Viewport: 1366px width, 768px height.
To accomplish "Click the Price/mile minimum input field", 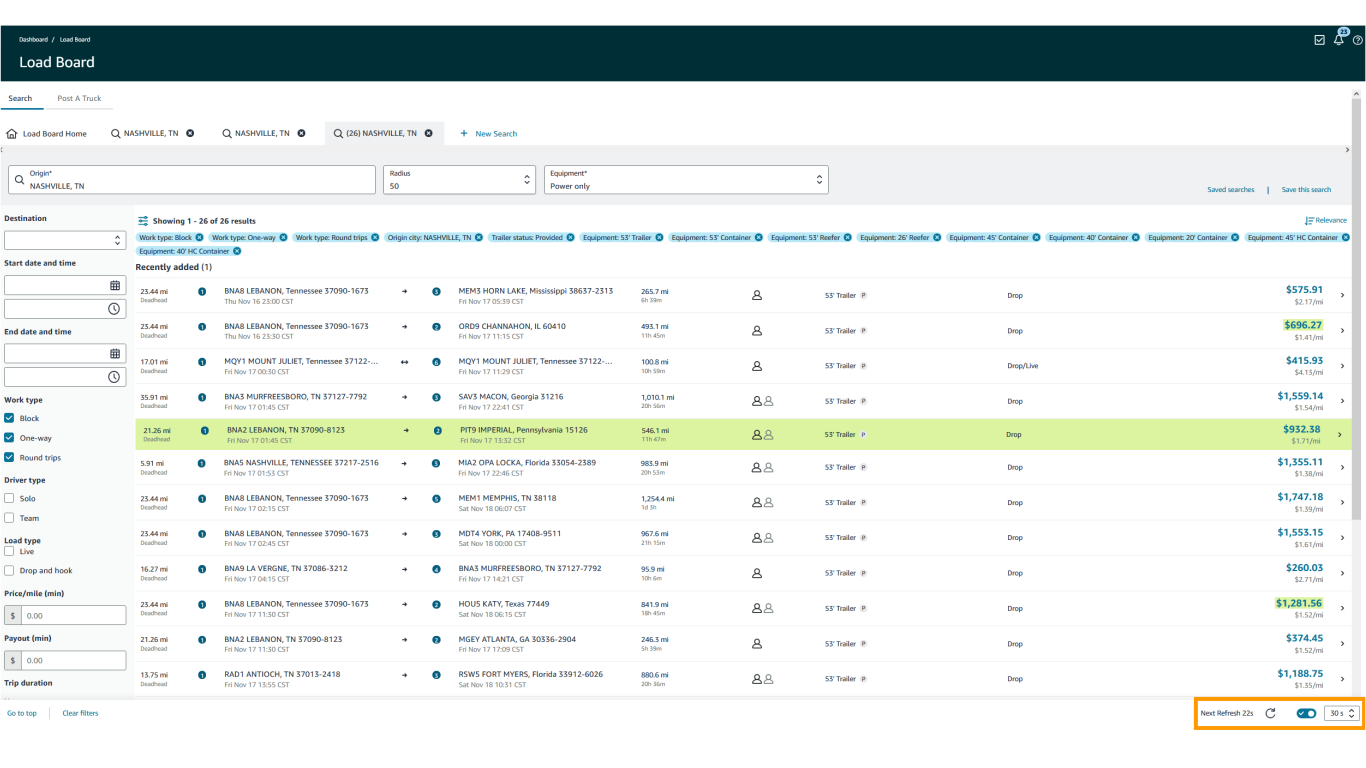I will [72, 616].
